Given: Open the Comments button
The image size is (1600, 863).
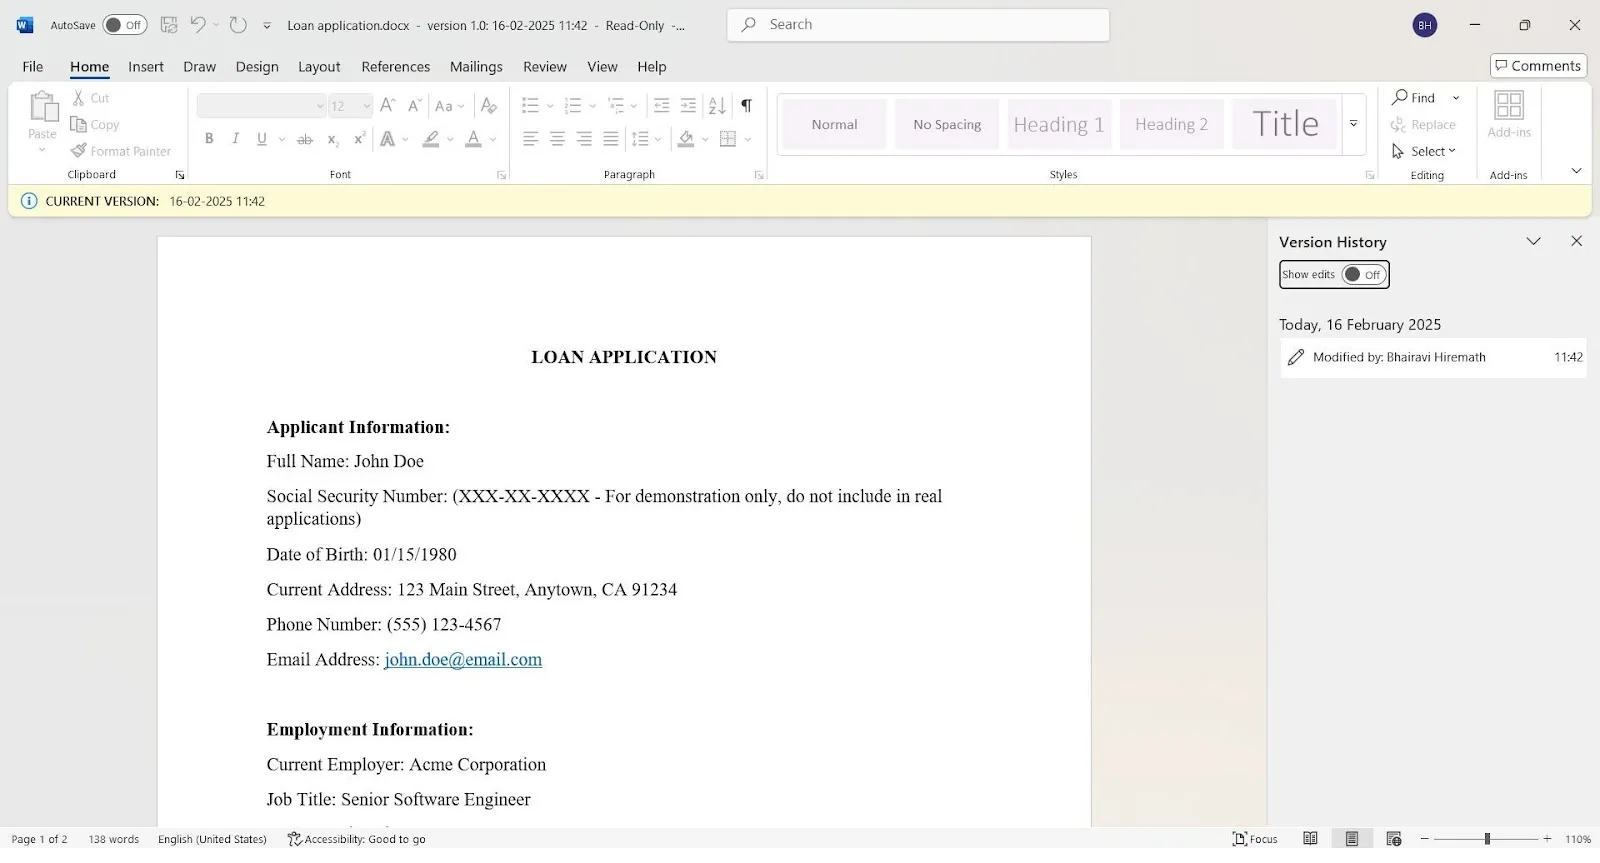Looking at the screenshot, I should [1538, 66].
